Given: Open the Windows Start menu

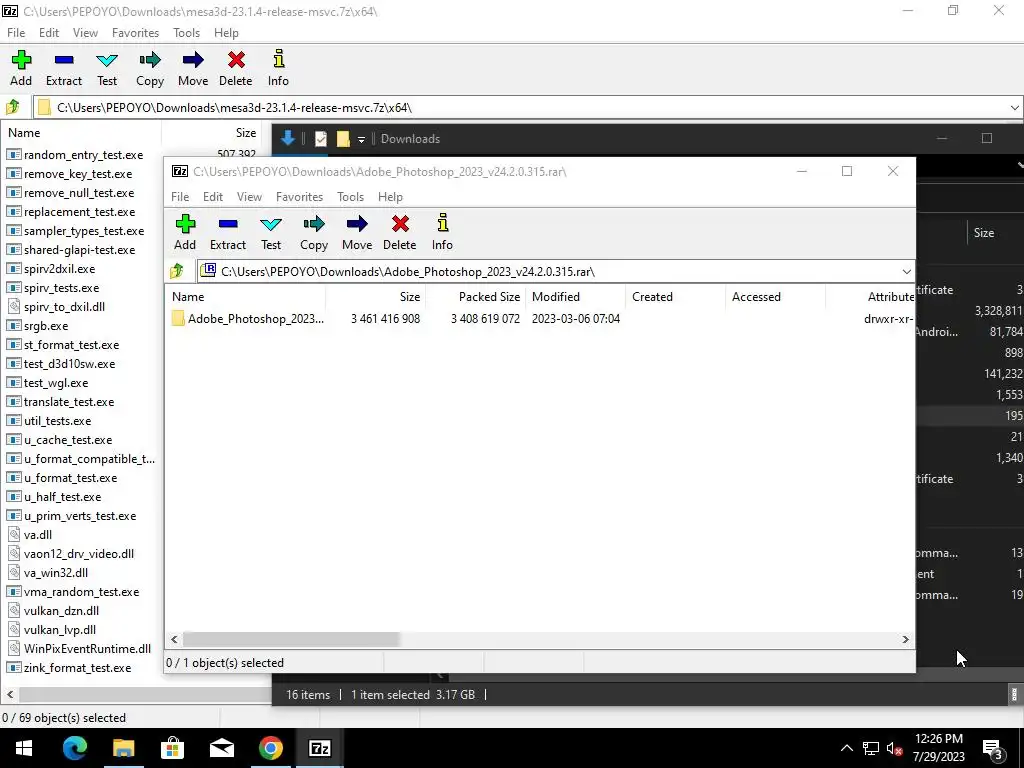Looking at the screenshot, I should click(24, 748).
